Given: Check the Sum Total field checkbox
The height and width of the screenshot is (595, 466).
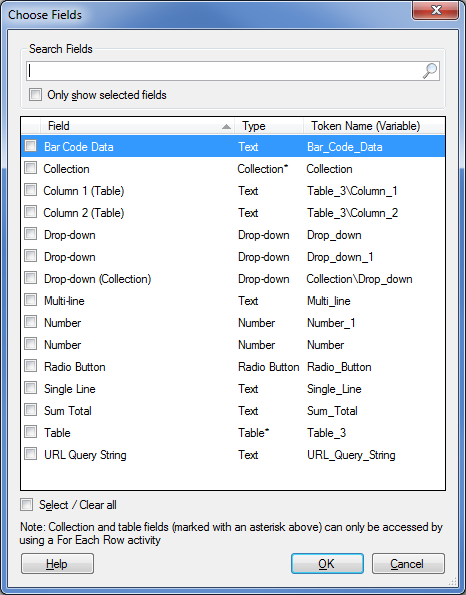Looking at the screenshot, I should (x=30, y=410).
